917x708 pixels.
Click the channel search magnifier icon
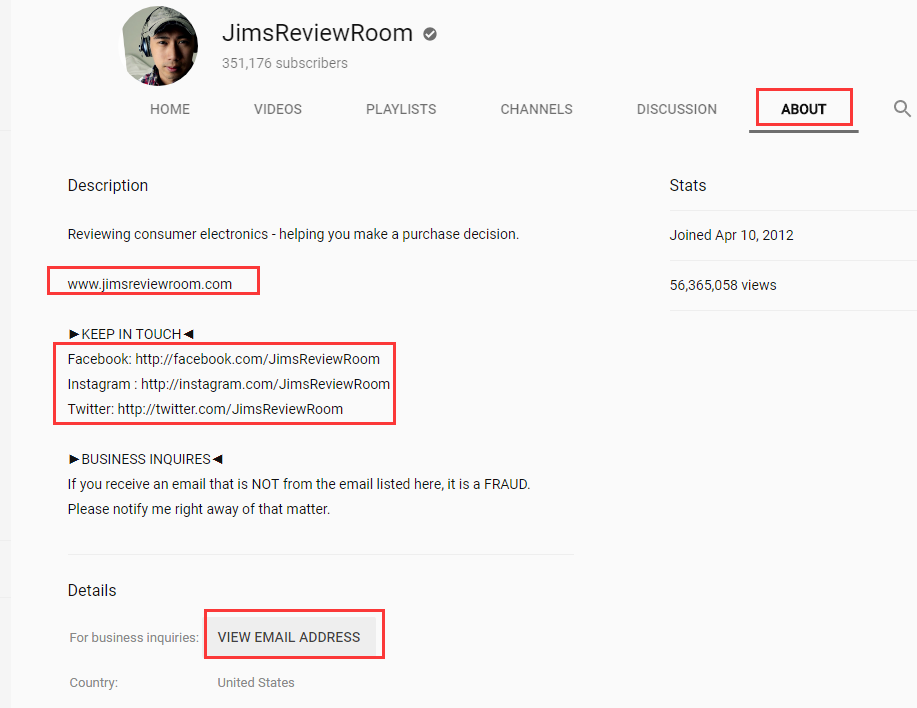point(902,109)
